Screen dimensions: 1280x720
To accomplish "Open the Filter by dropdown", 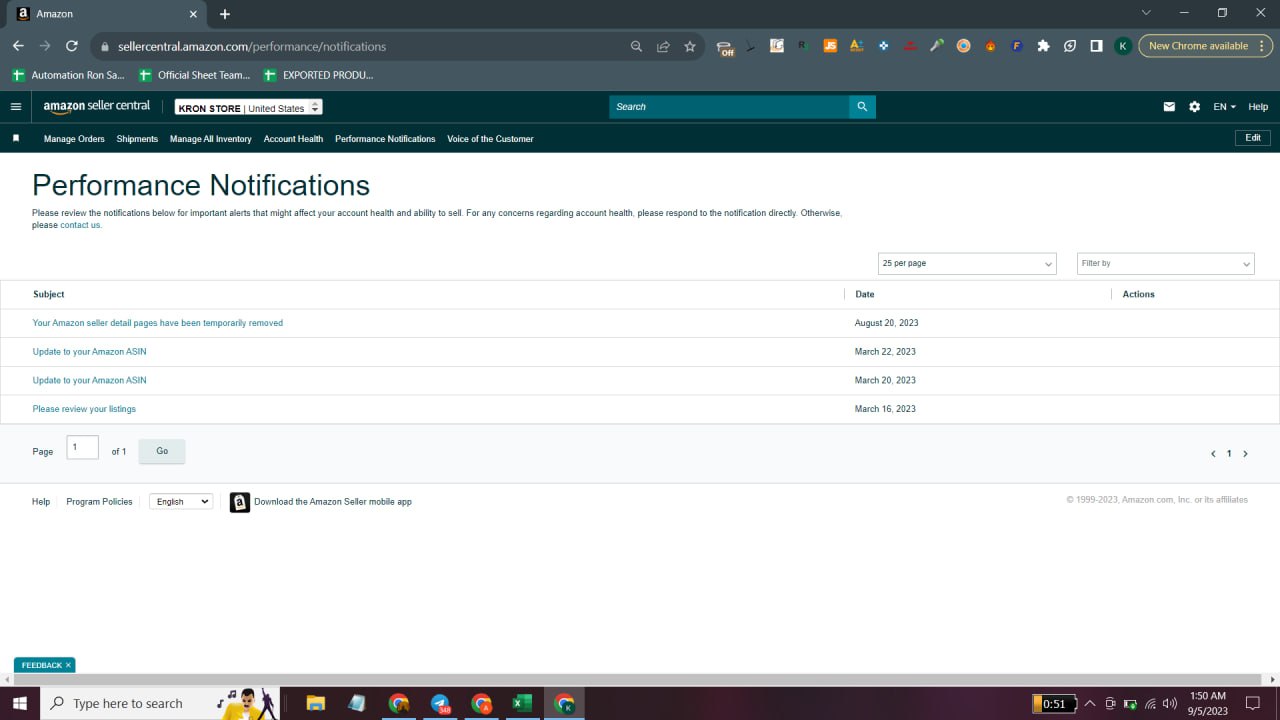I will pyautogui.click(x=1165, y=263).
